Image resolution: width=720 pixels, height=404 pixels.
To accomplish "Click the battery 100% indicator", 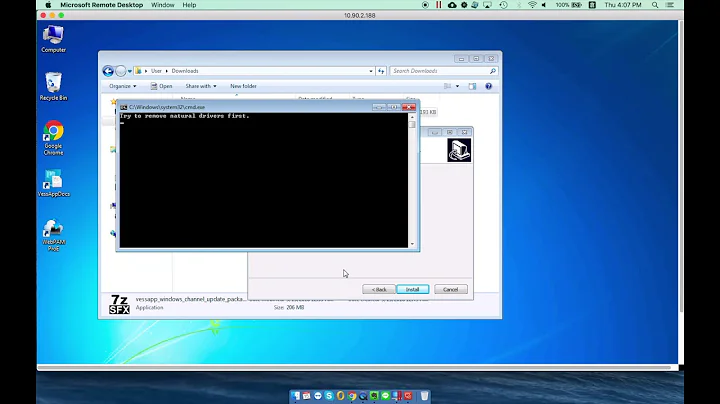I will [568, 5].
